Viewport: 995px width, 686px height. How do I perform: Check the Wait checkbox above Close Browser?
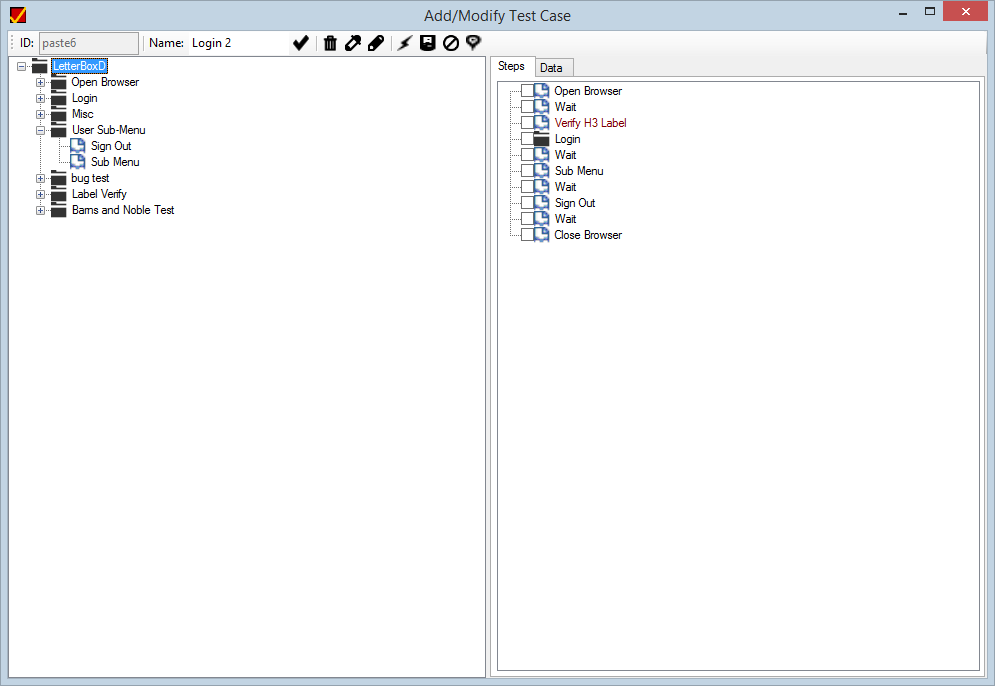point(527,219)
